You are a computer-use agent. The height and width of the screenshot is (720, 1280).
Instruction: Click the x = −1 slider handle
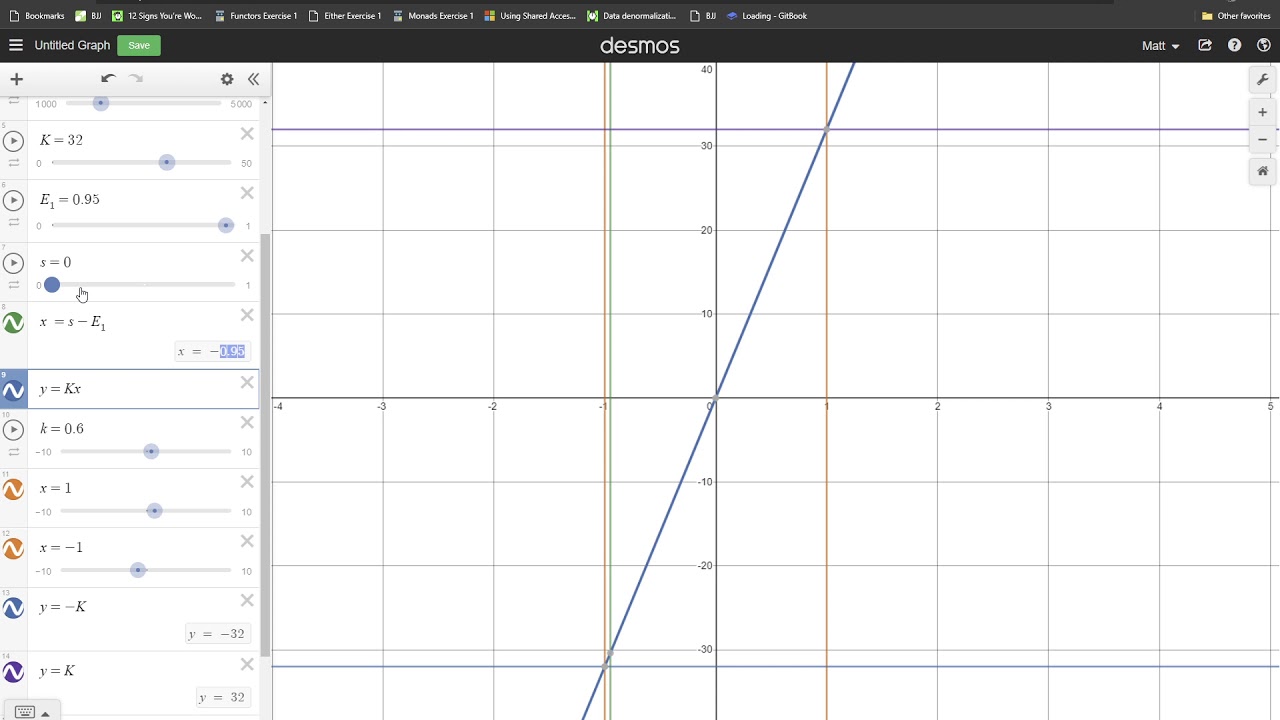point(138,569)
